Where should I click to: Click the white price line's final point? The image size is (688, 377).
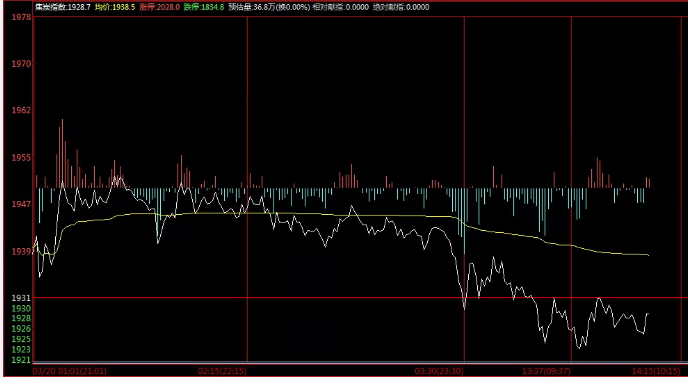point(648,313)
